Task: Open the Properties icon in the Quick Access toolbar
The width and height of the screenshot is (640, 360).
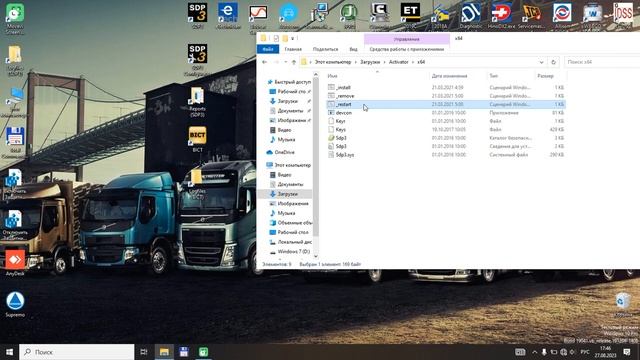Action: point(276,38)
